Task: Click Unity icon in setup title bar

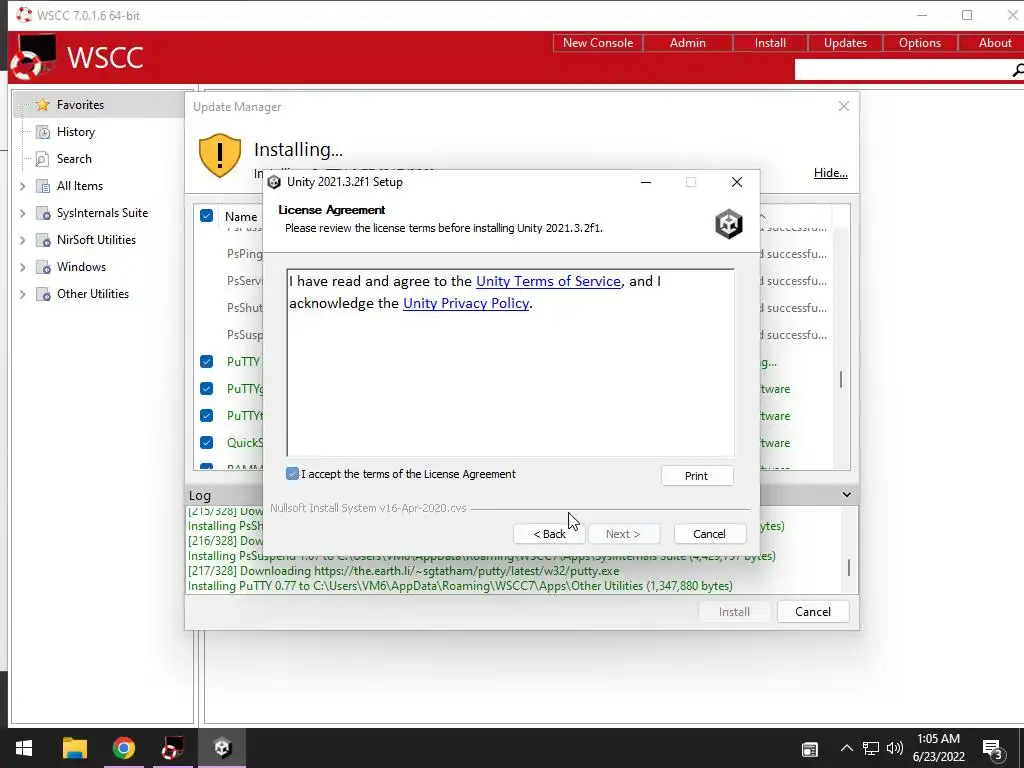Action: coord(274,182)
